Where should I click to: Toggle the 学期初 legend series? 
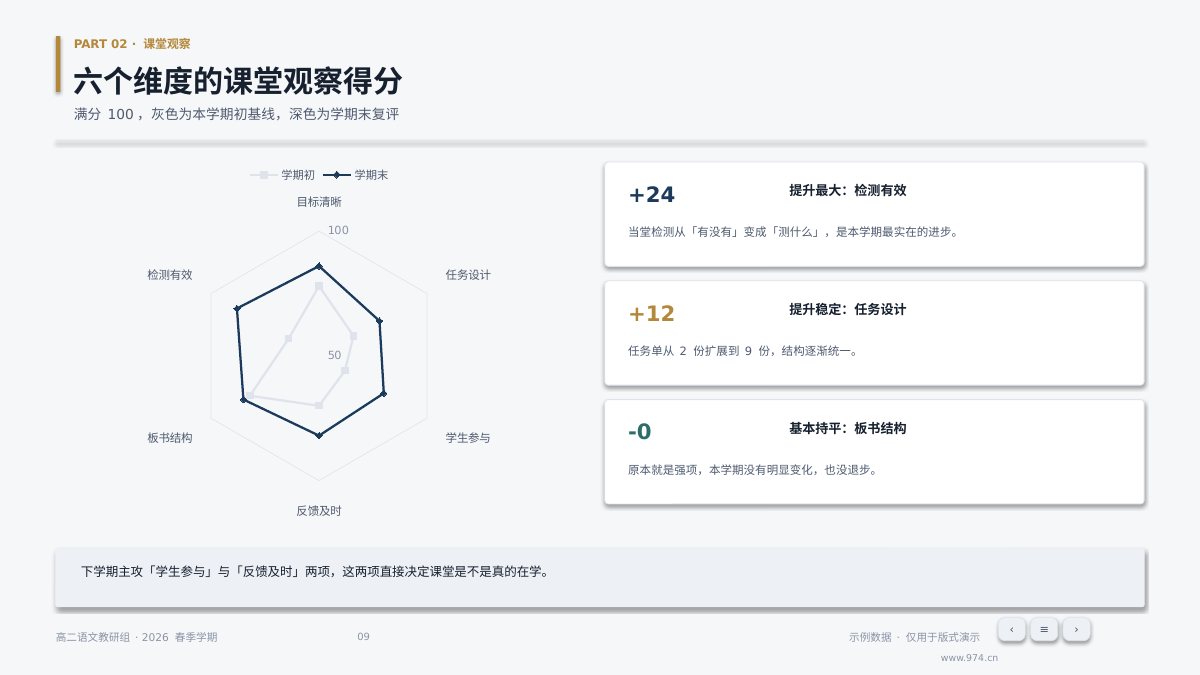coord(282,175)
